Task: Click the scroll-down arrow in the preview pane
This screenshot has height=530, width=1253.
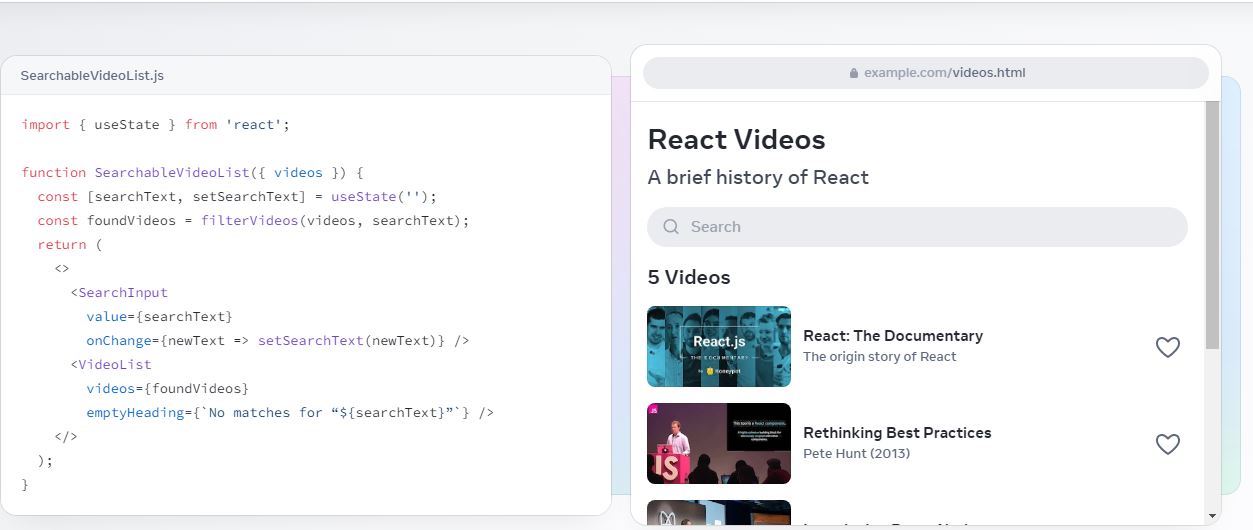Action: [1212, 515]
